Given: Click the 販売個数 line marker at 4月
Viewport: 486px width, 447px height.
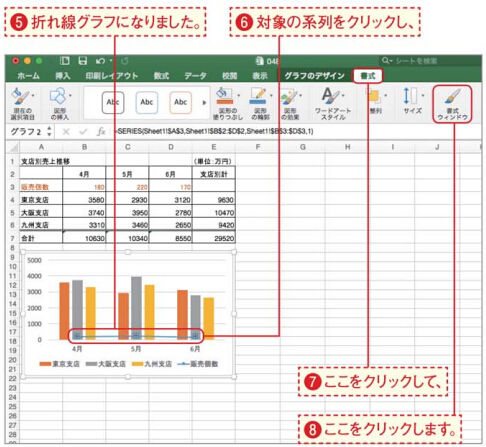Looking at the screenshot, I should pos(77,337).
